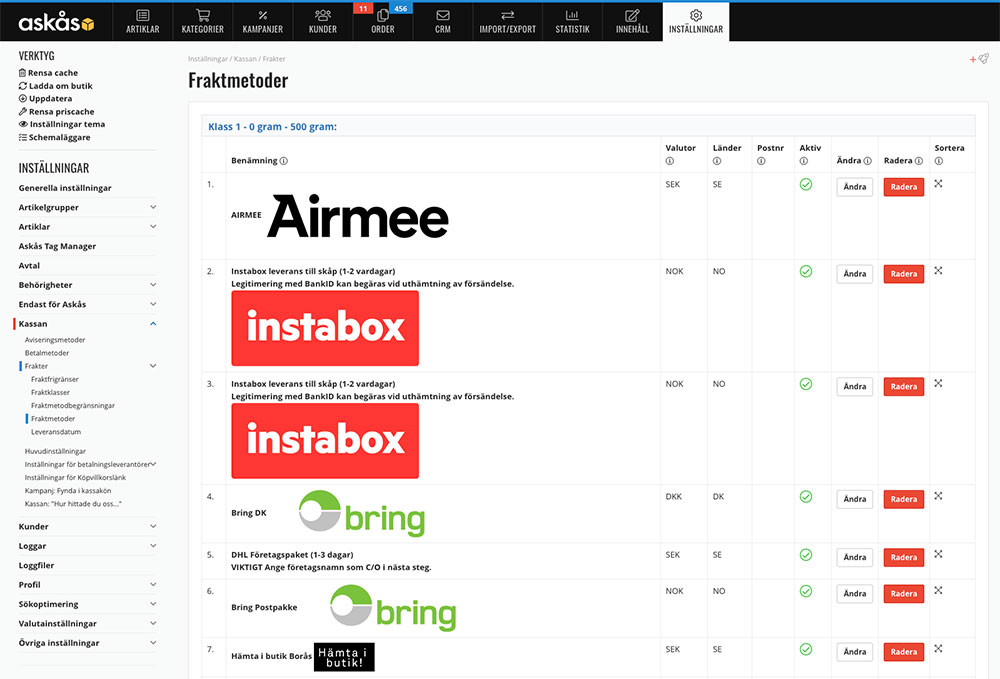The image size is (1000, 679).
Task: Click the Instabox logo in row 2
Action: 325,328
